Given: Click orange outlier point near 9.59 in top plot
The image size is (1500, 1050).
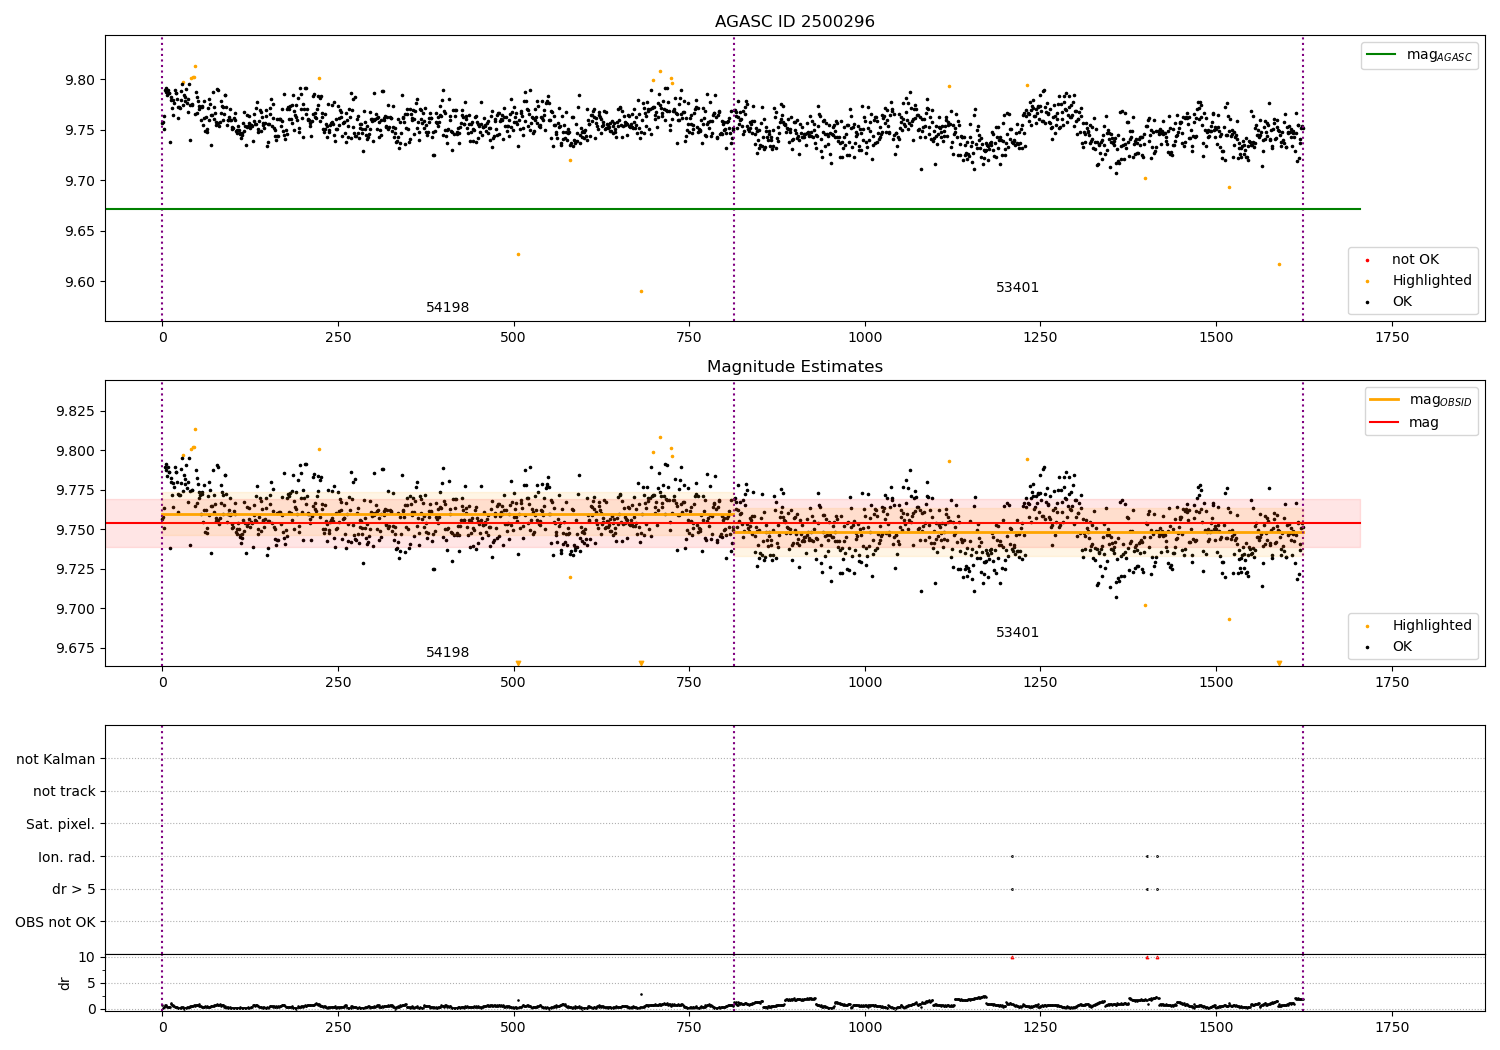Looking at the screenshot, I should click(x=641, y=291).
